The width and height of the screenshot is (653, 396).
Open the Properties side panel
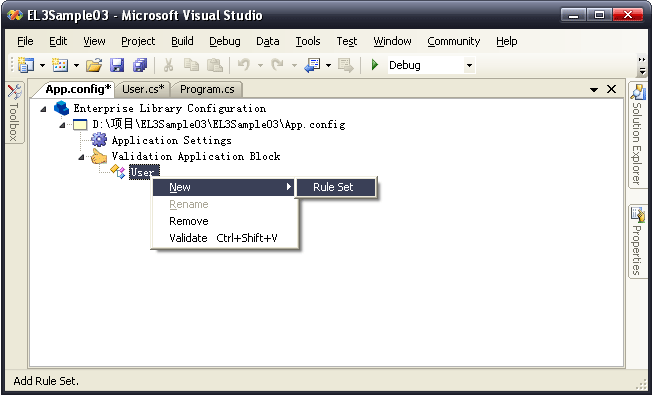coord(637,242)
